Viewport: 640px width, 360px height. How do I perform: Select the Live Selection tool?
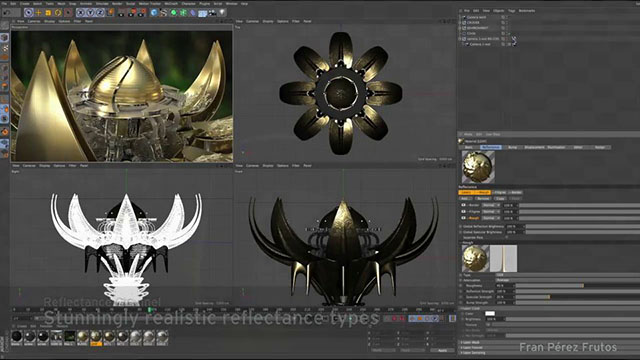point(28,13)
